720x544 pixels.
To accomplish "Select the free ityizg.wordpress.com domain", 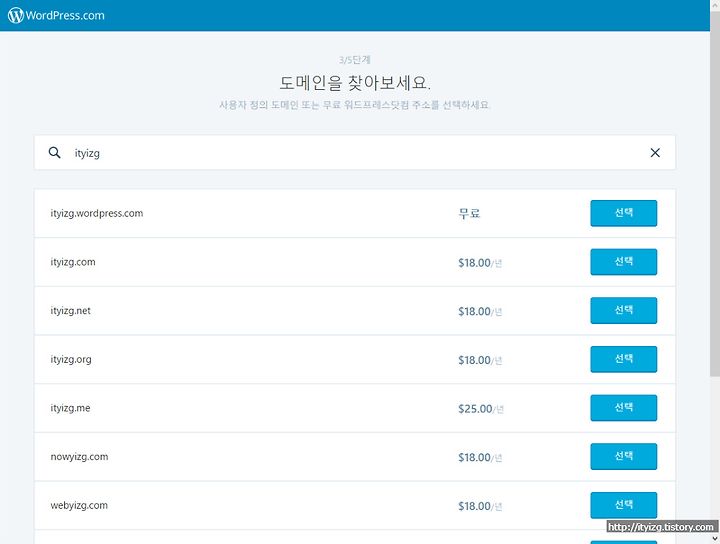I will pyautogui.click(x=624, y=213).
